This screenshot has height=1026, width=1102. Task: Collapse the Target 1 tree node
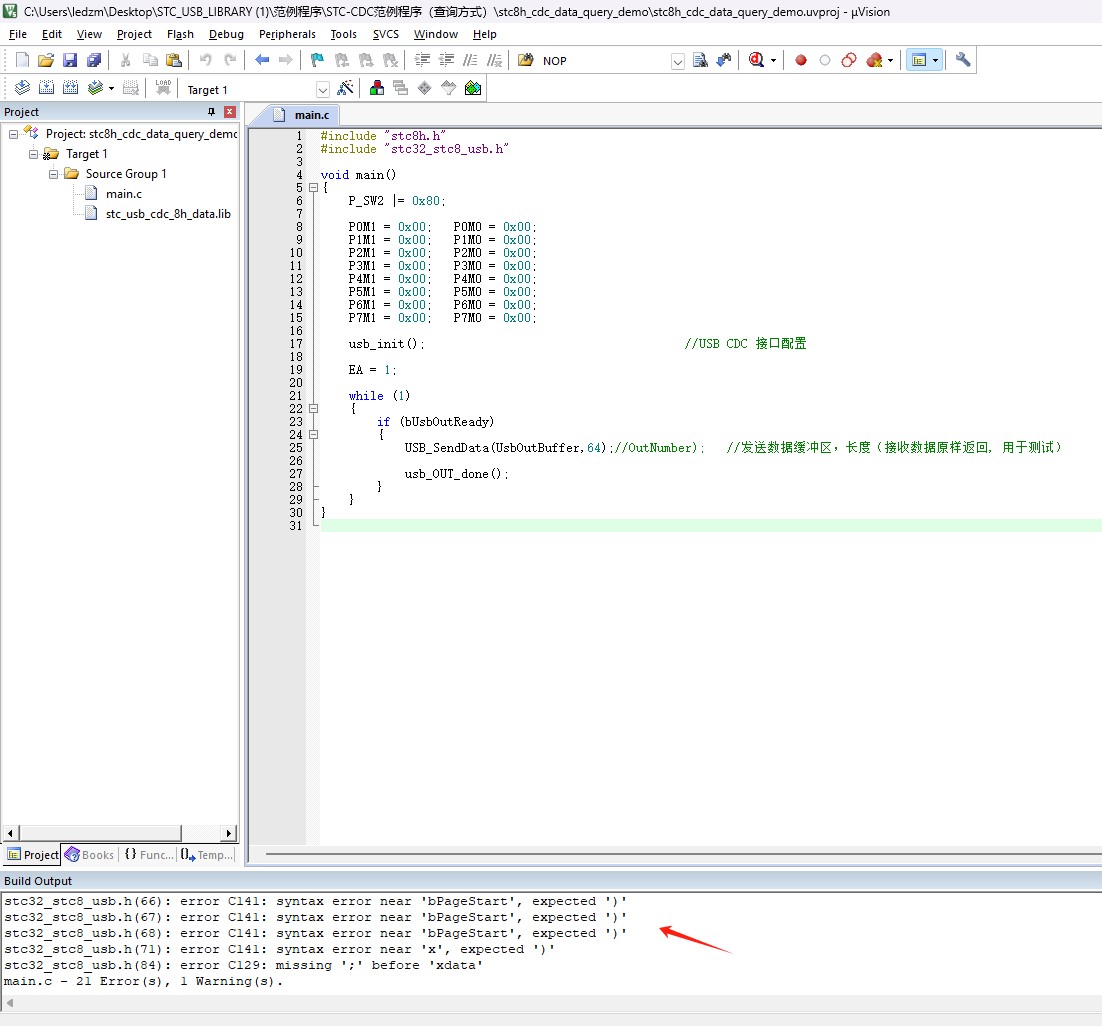34,154
